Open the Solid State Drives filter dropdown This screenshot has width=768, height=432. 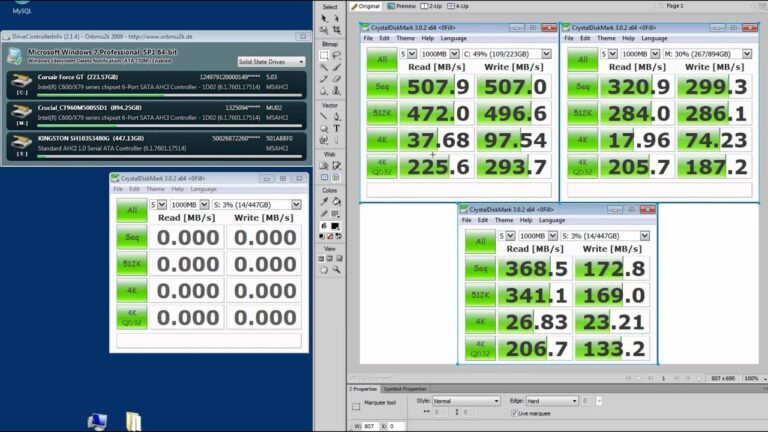(271, 61)
